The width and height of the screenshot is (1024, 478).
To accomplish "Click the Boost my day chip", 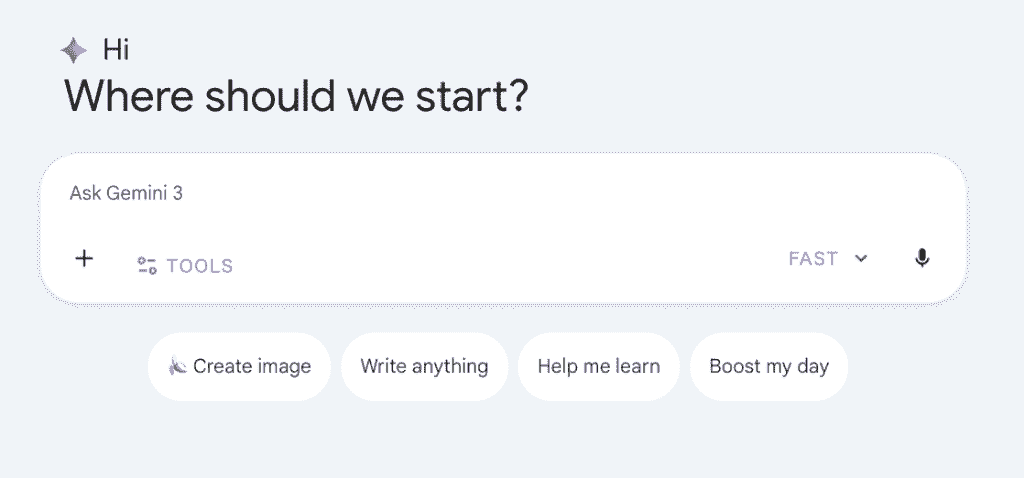I will tap(768, 367).
